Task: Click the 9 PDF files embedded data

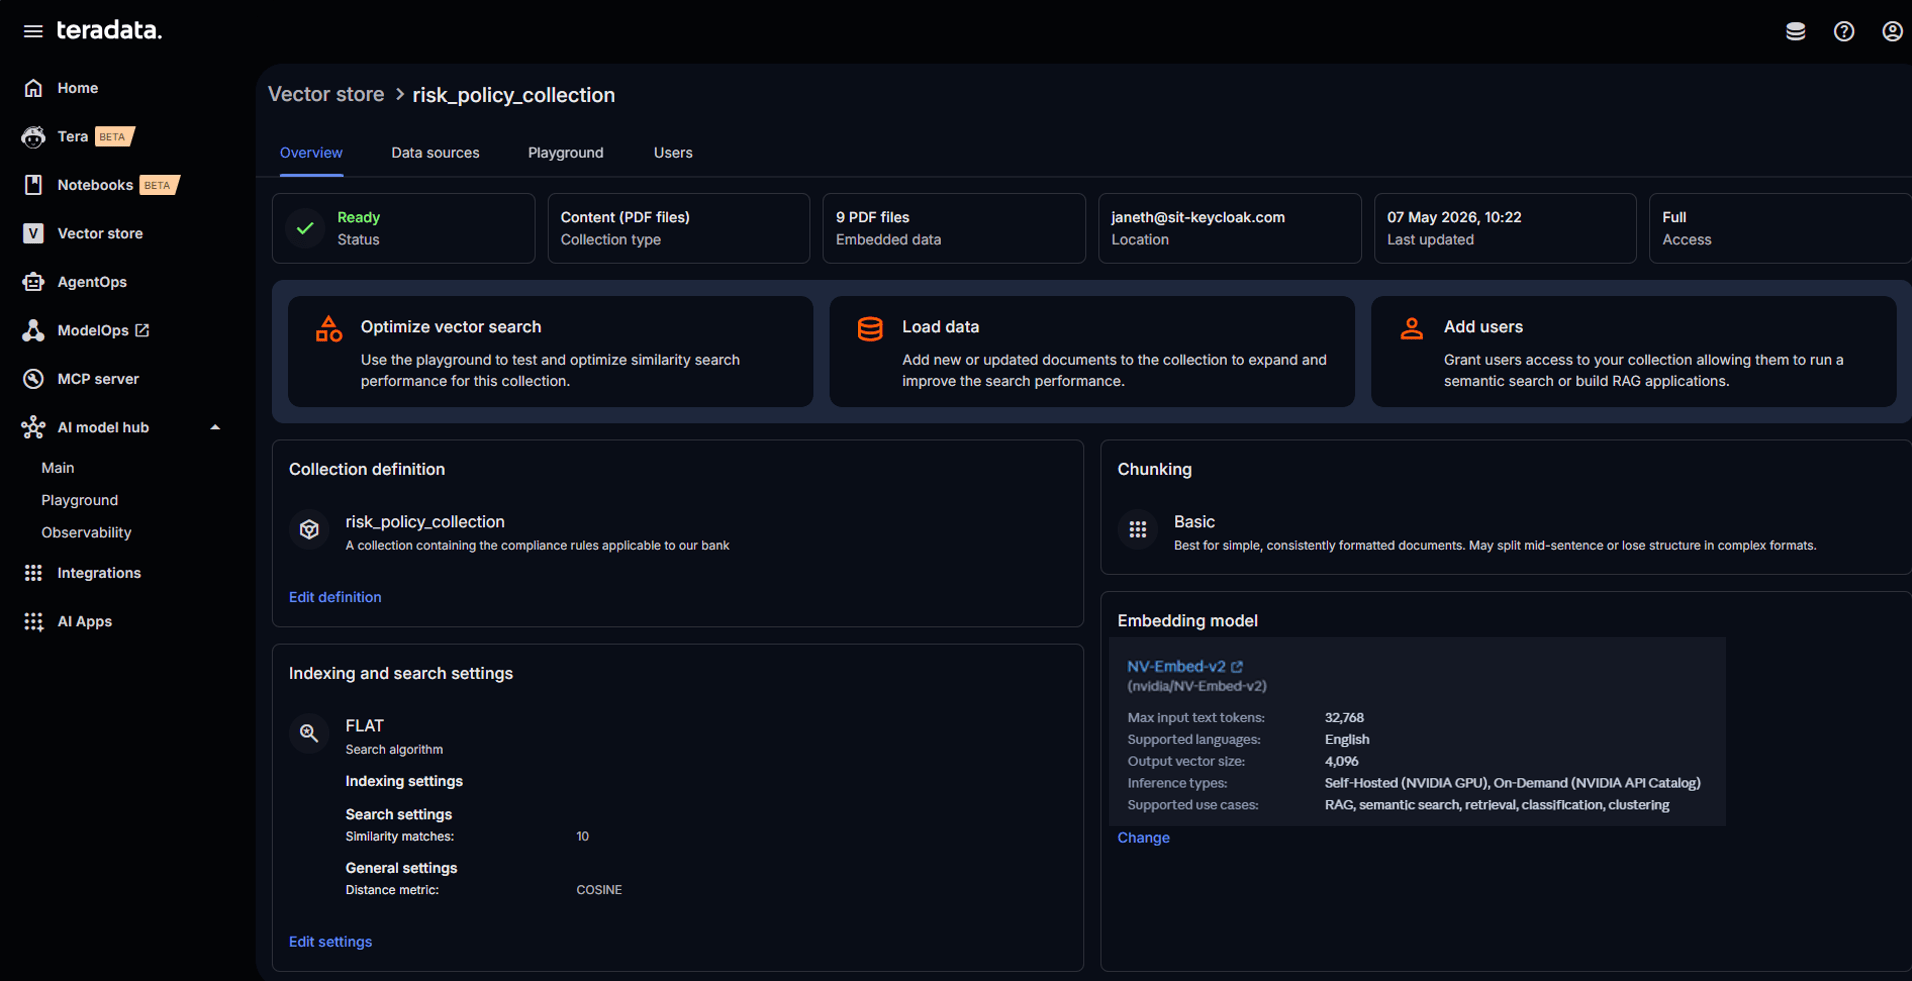Action: tap(873, 217)
